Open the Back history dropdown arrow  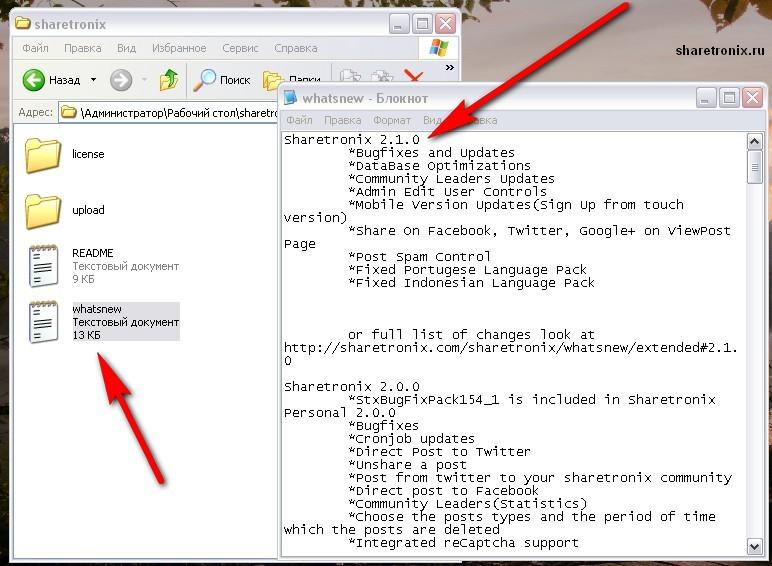coord(93,80)
